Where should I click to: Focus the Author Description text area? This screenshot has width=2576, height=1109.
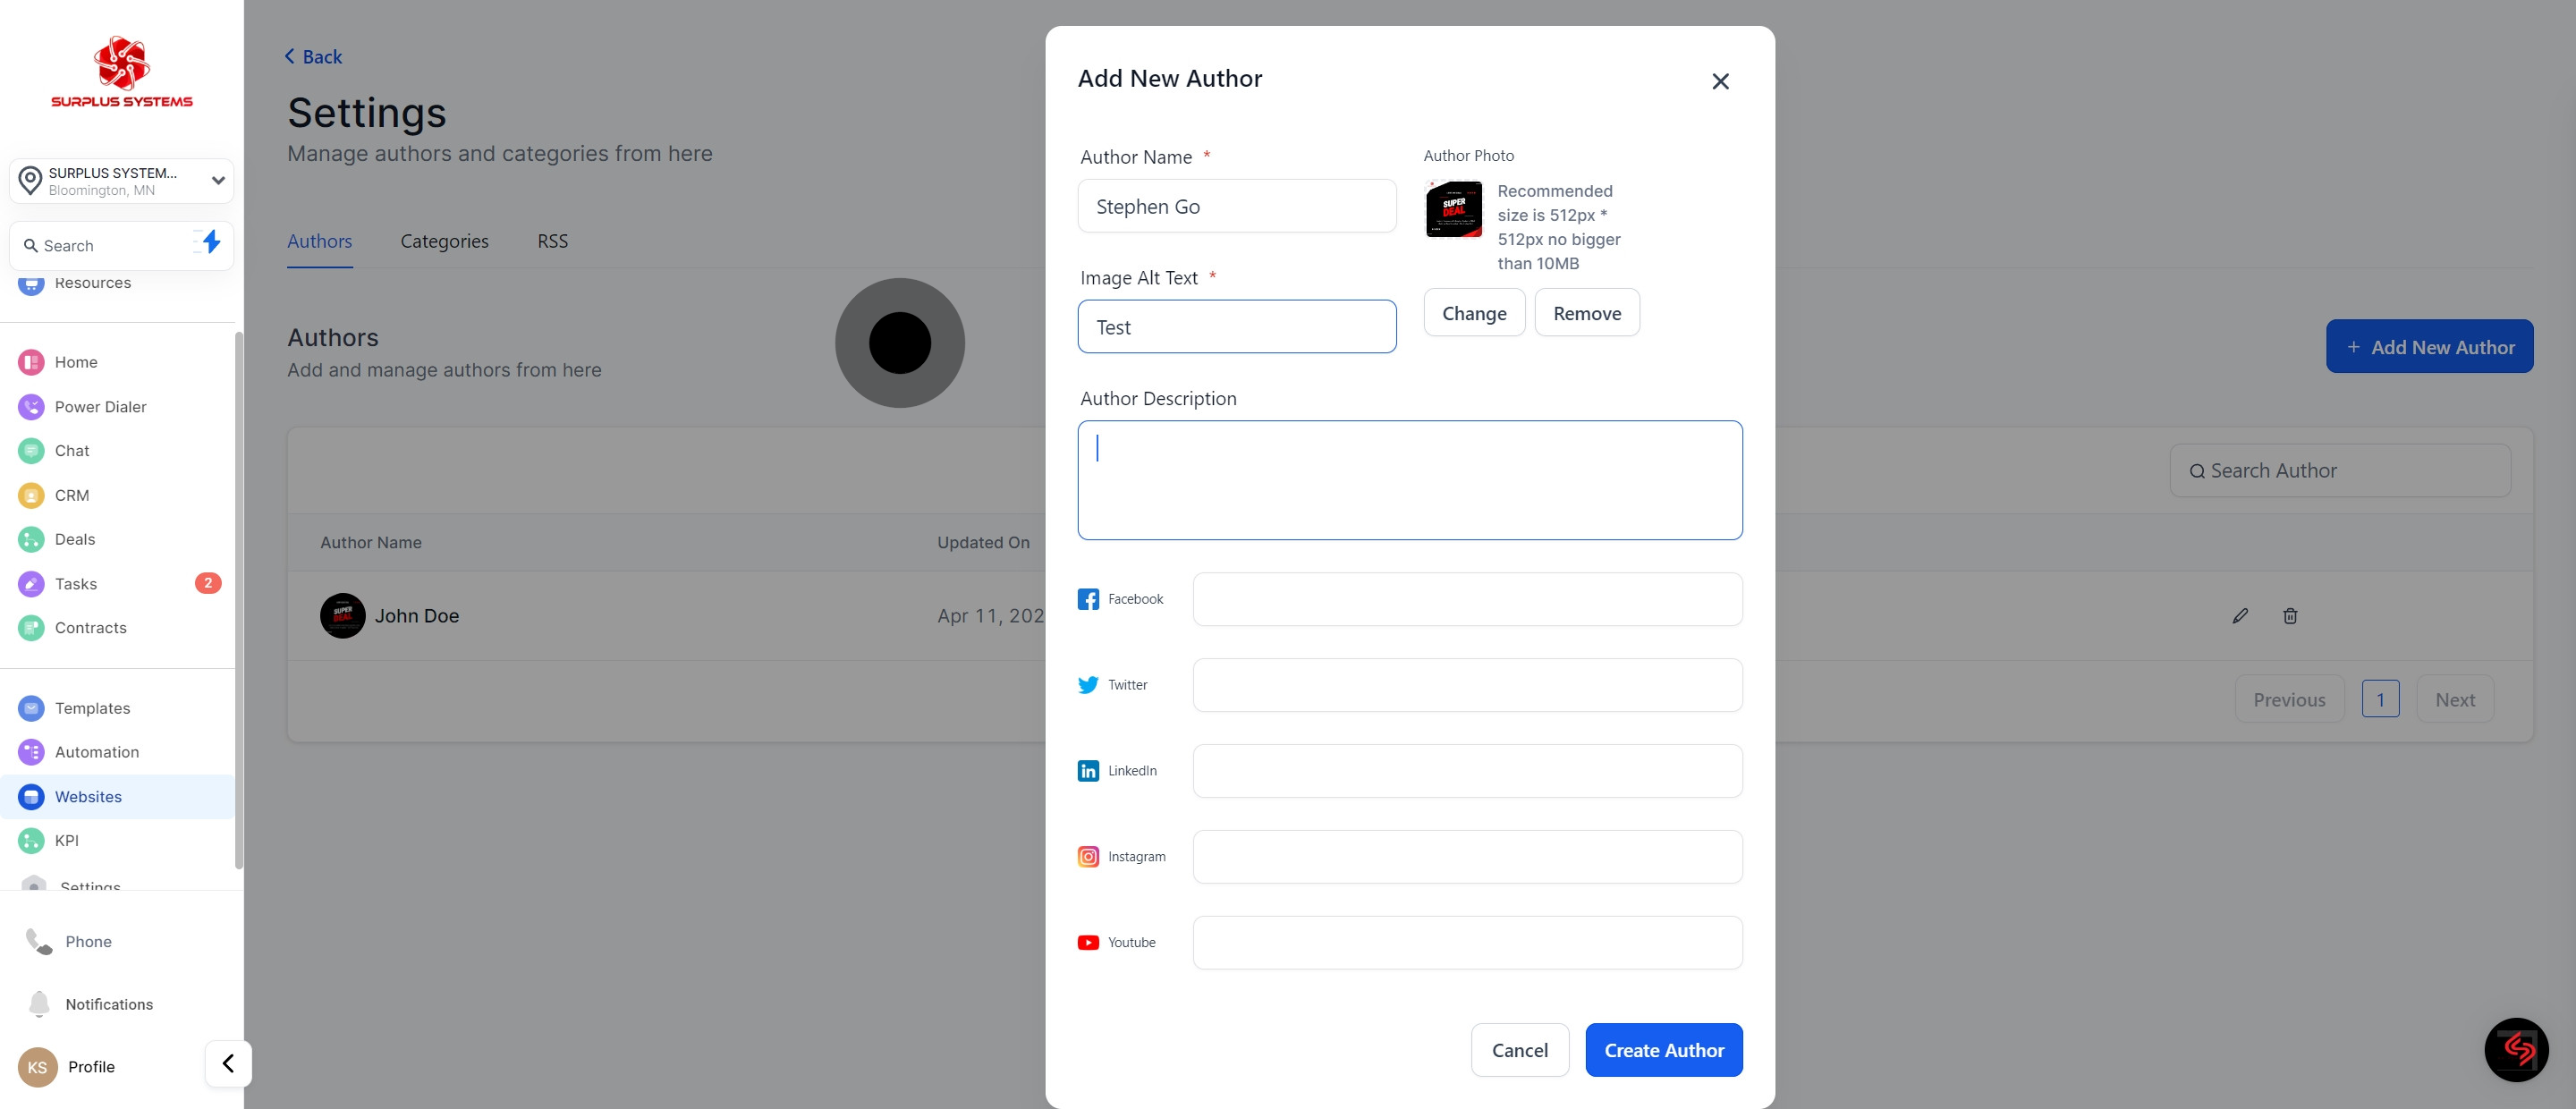pos(1409,480)
